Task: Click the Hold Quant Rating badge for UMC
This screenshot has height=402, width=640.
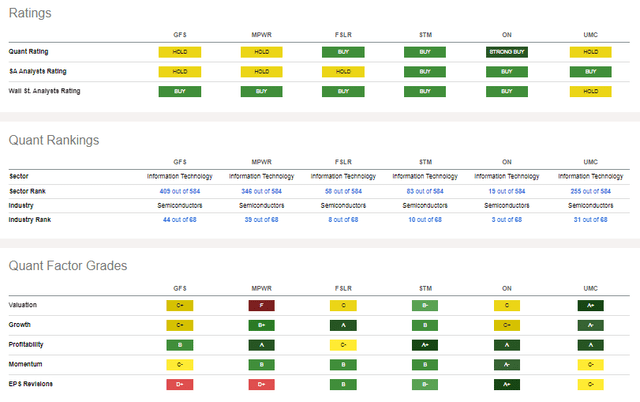Action: [591, 52]
